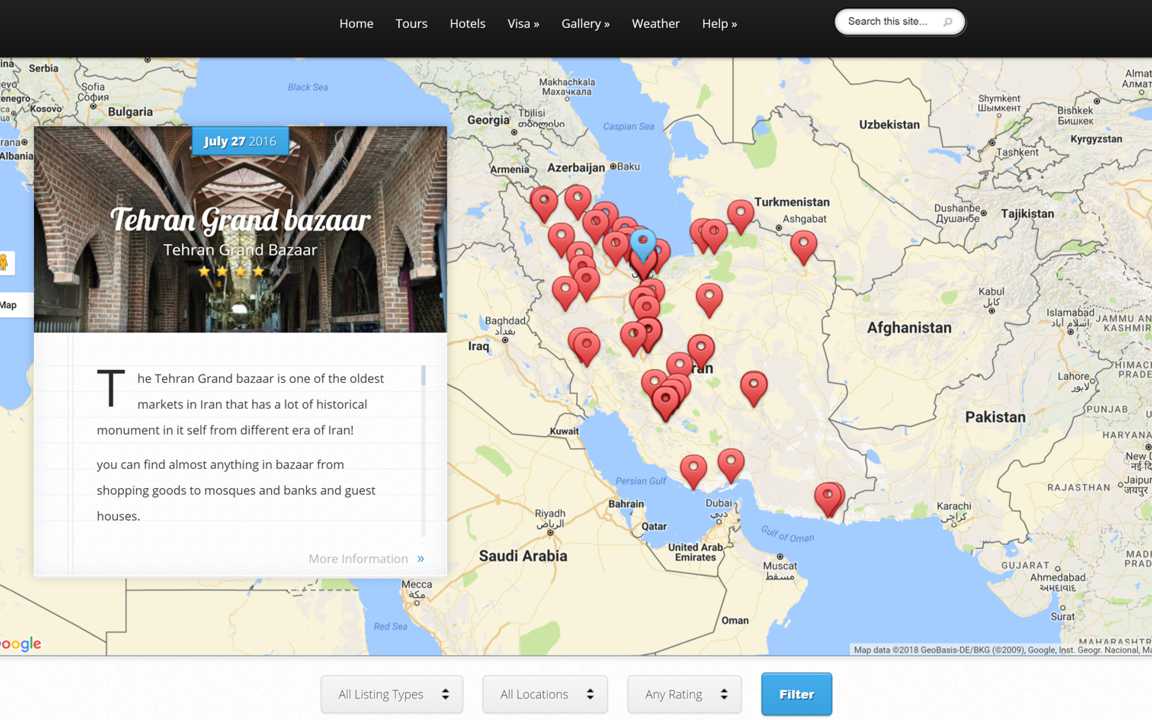Image resolution: width=1152 pixels, height=720 pixels.
Task: Click the magnifier icon in search box
Action: tap(947, 22)
